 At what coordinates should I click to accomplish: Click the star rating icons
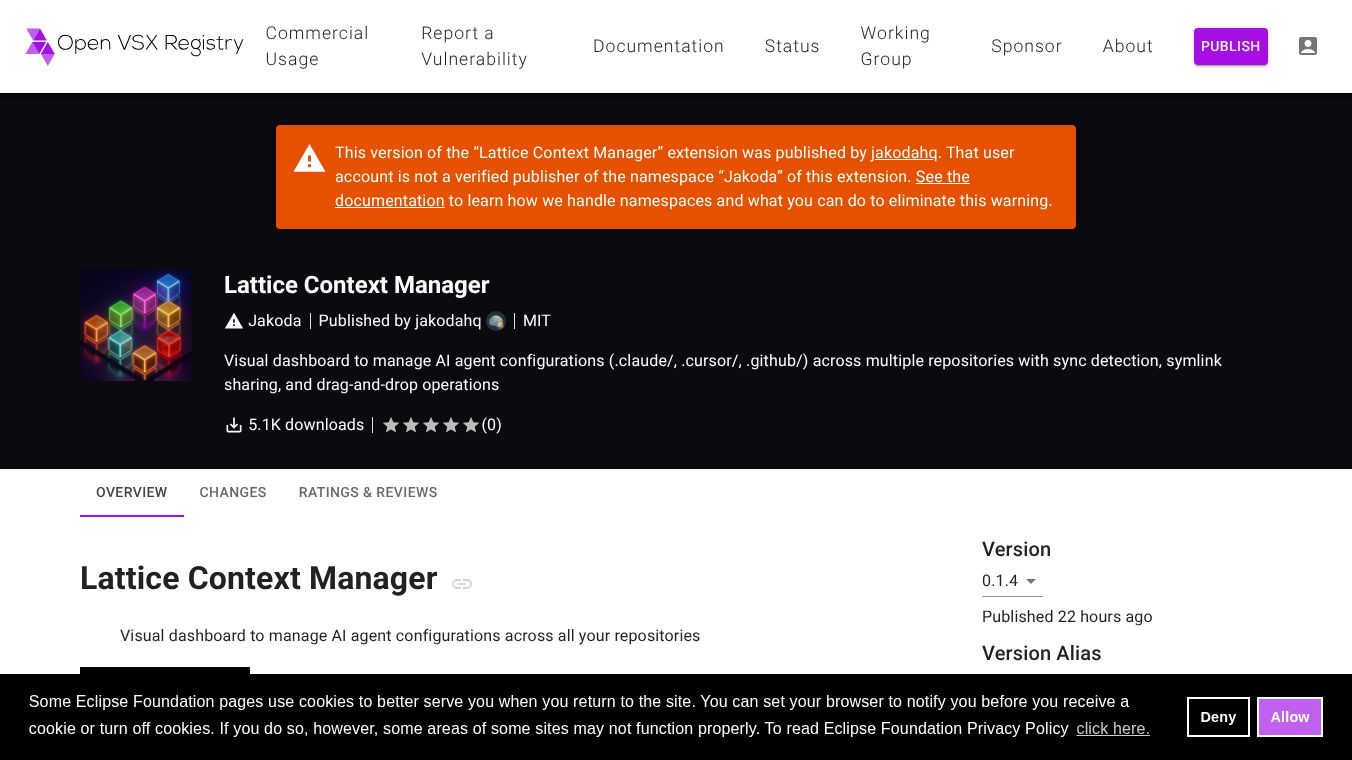(430, 425)
